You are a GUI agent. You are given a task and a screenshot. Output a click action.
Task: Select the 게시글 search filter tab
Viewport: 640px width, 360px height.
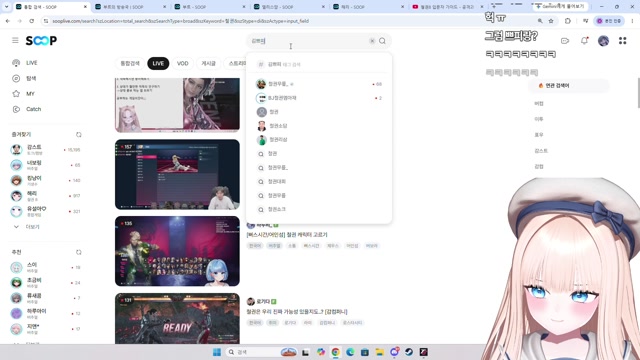[x=208, y=63]
